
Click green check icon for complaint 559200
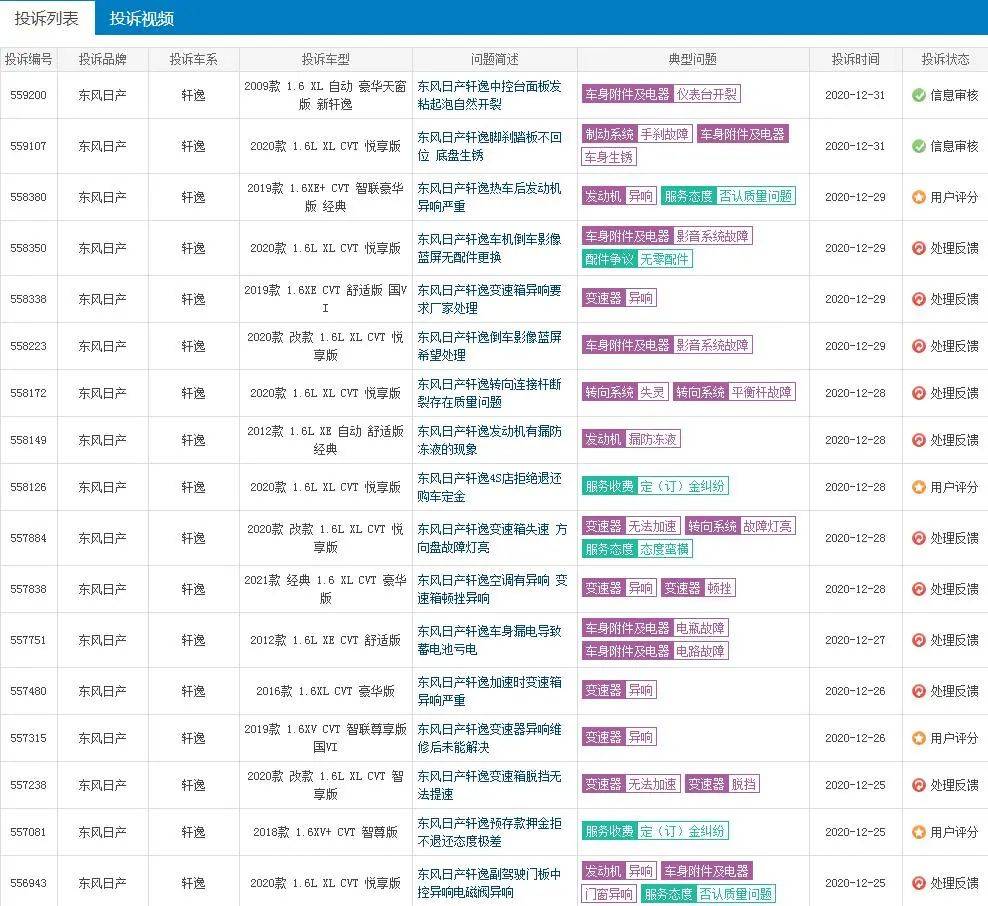tap(918, 95)
